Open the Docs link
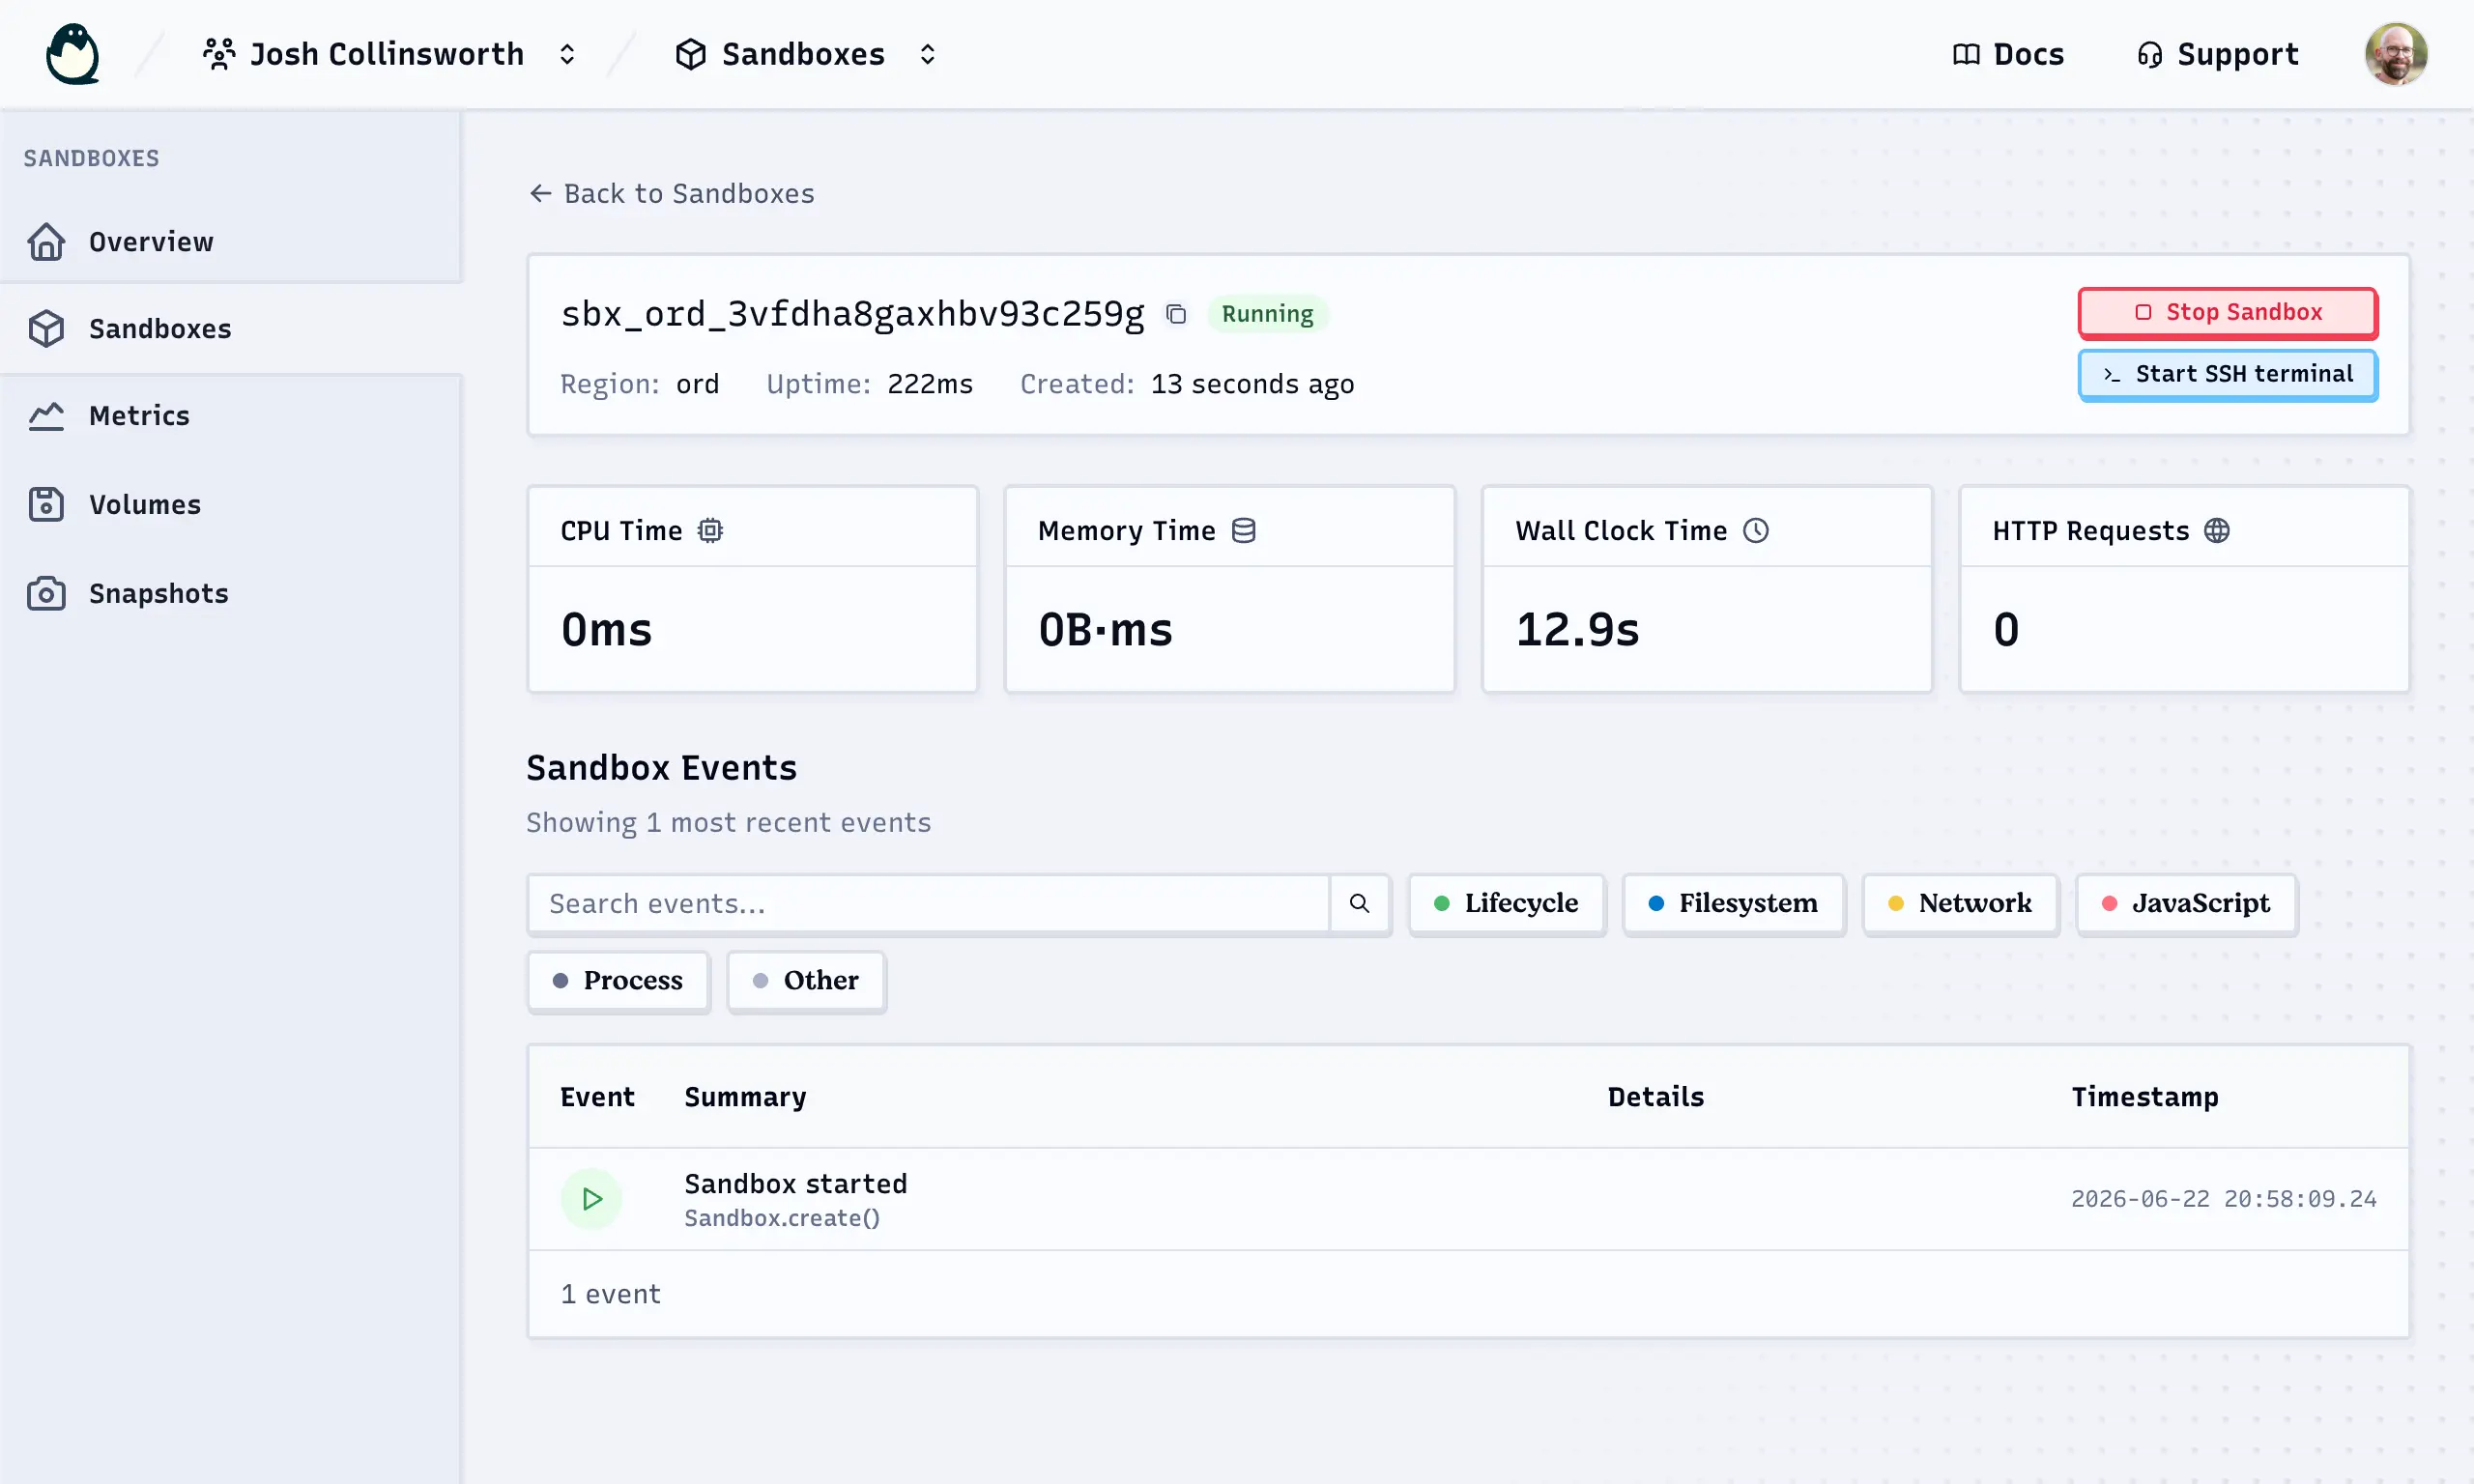Image resolution: width=2474 pixels, height=1484 pixels. tap(2008, 54)
